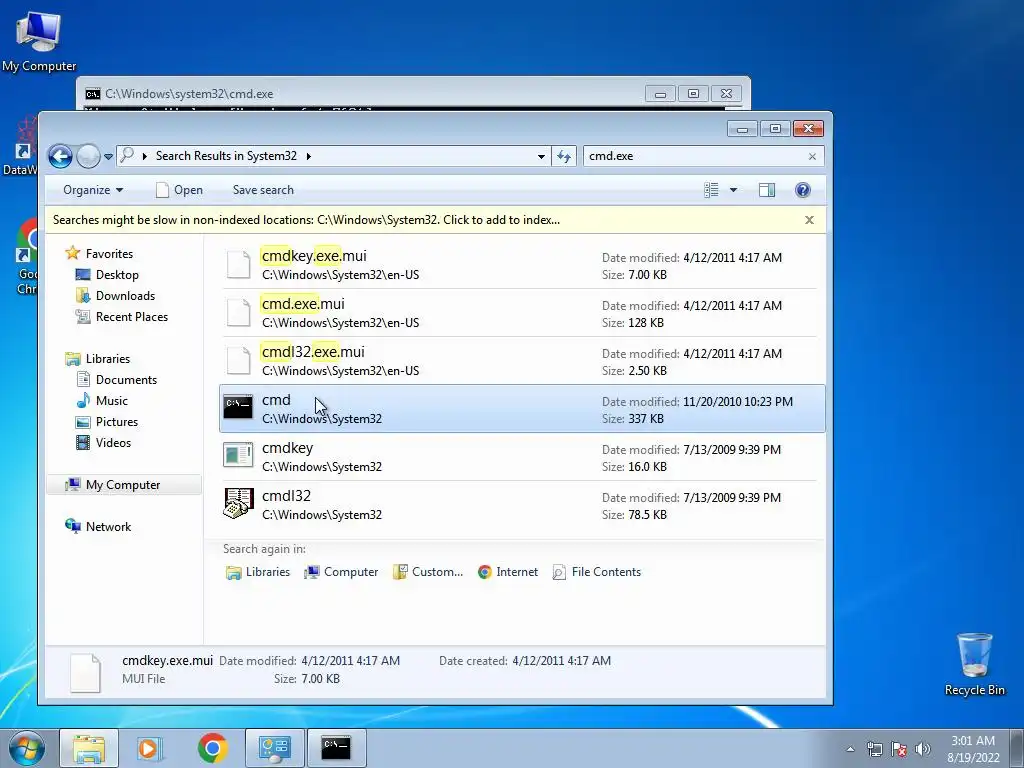
Task: Open the volume control tray icon
Action: (923, 749)
